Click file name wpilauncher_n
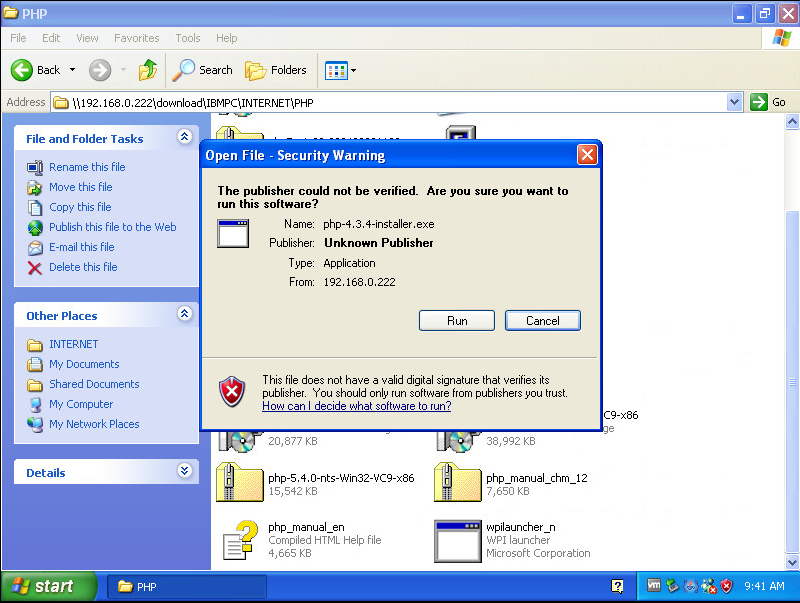This screenshot has height=603, width=800. [520, 527]
